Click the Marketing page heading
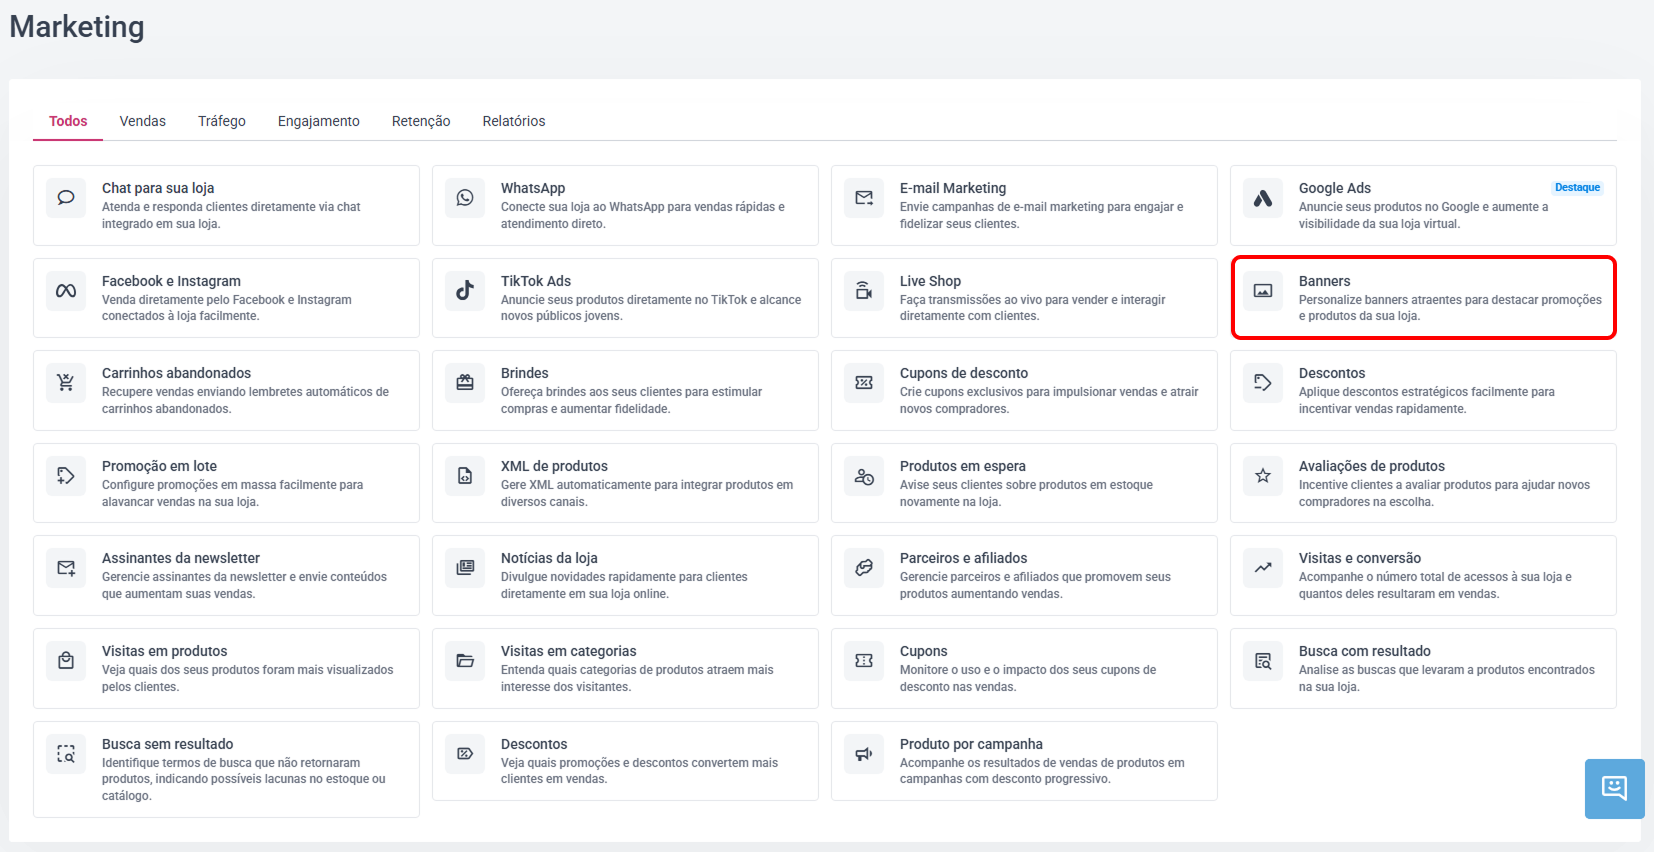Screen dimensions: 1654x852 pyautogui.click(x=77, y=26)
